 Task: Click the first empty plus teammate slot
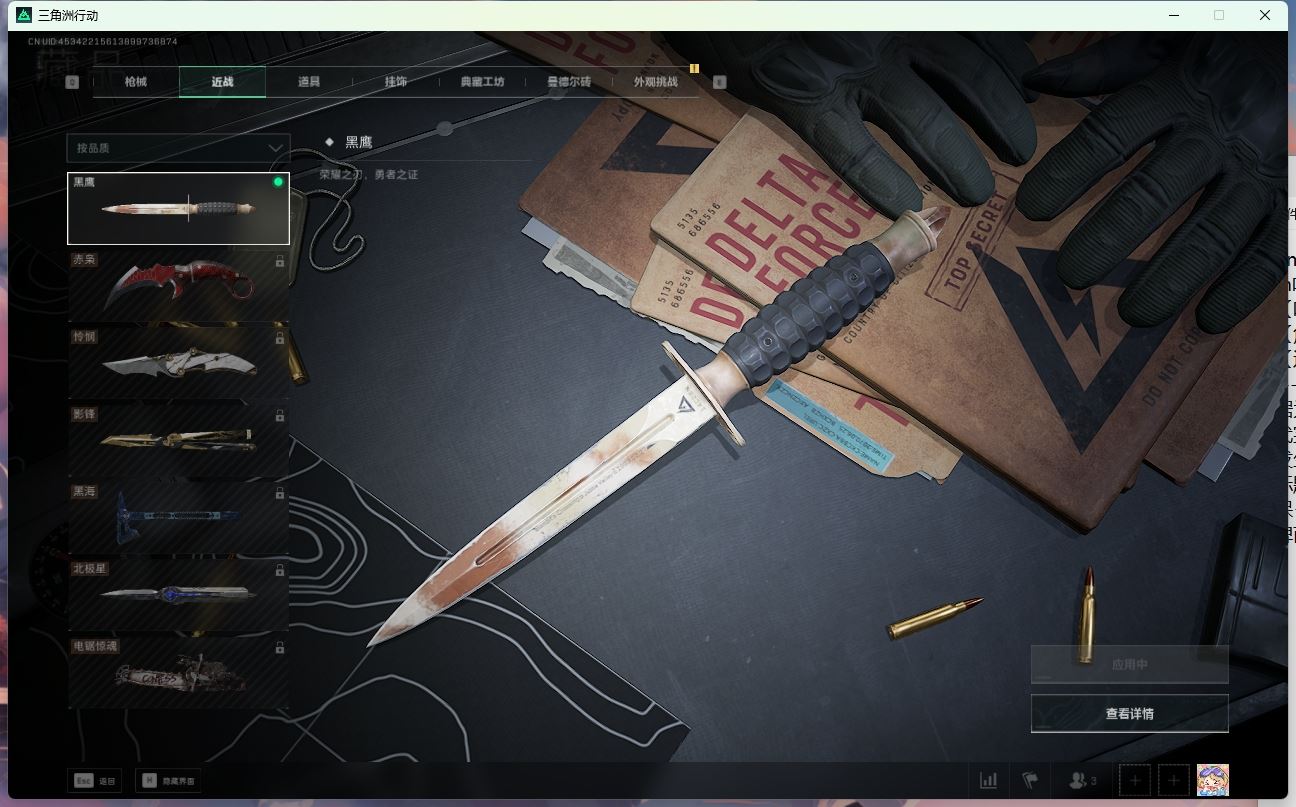click(1134, 780)
